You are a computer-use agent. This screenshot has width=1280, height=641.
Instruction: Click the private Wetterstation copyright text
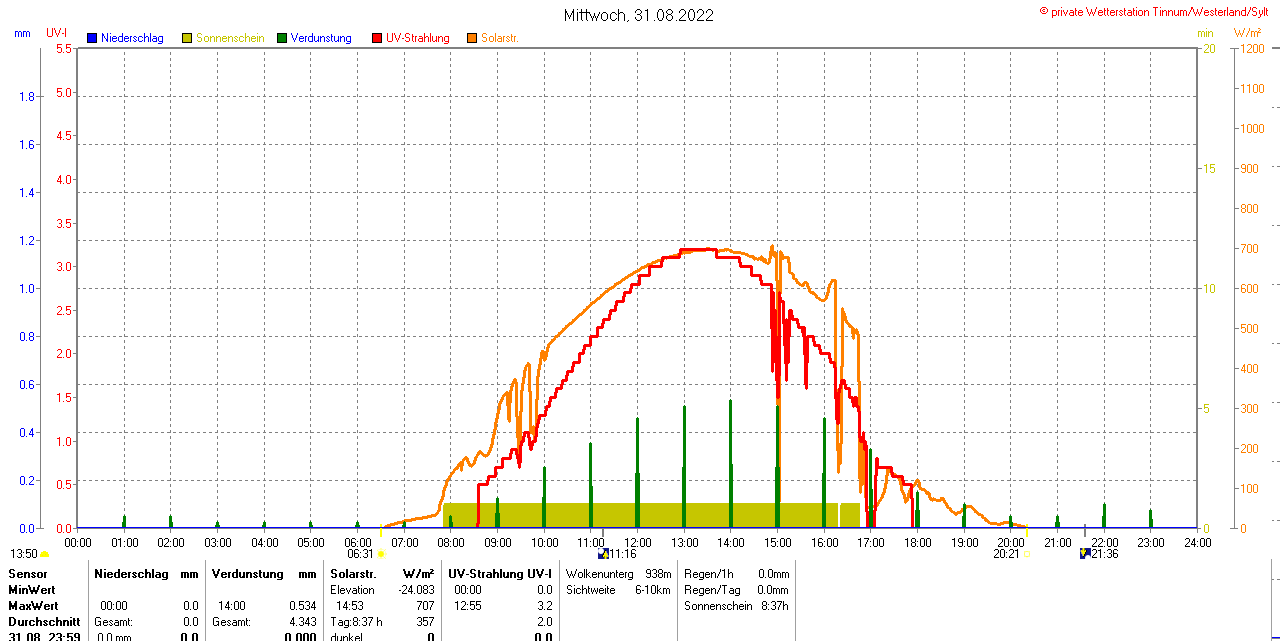pos(1158,11)
